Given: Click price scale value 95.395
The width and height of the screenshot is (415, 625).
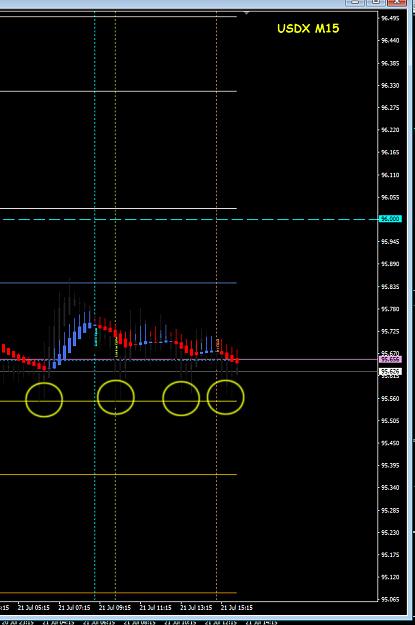Looking at the screenshot, I should click(x=390, y=466).
